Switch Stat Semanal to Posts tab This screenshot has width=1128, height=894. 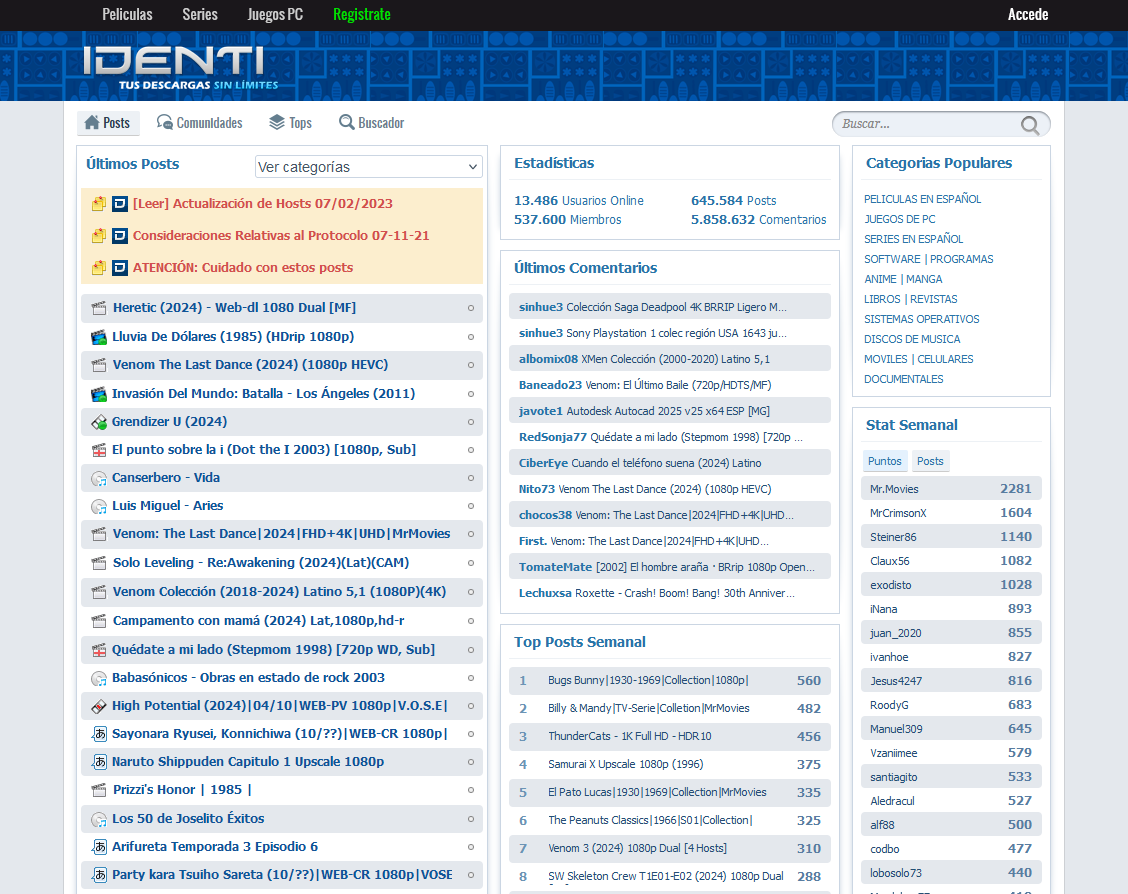click(930, 461)
